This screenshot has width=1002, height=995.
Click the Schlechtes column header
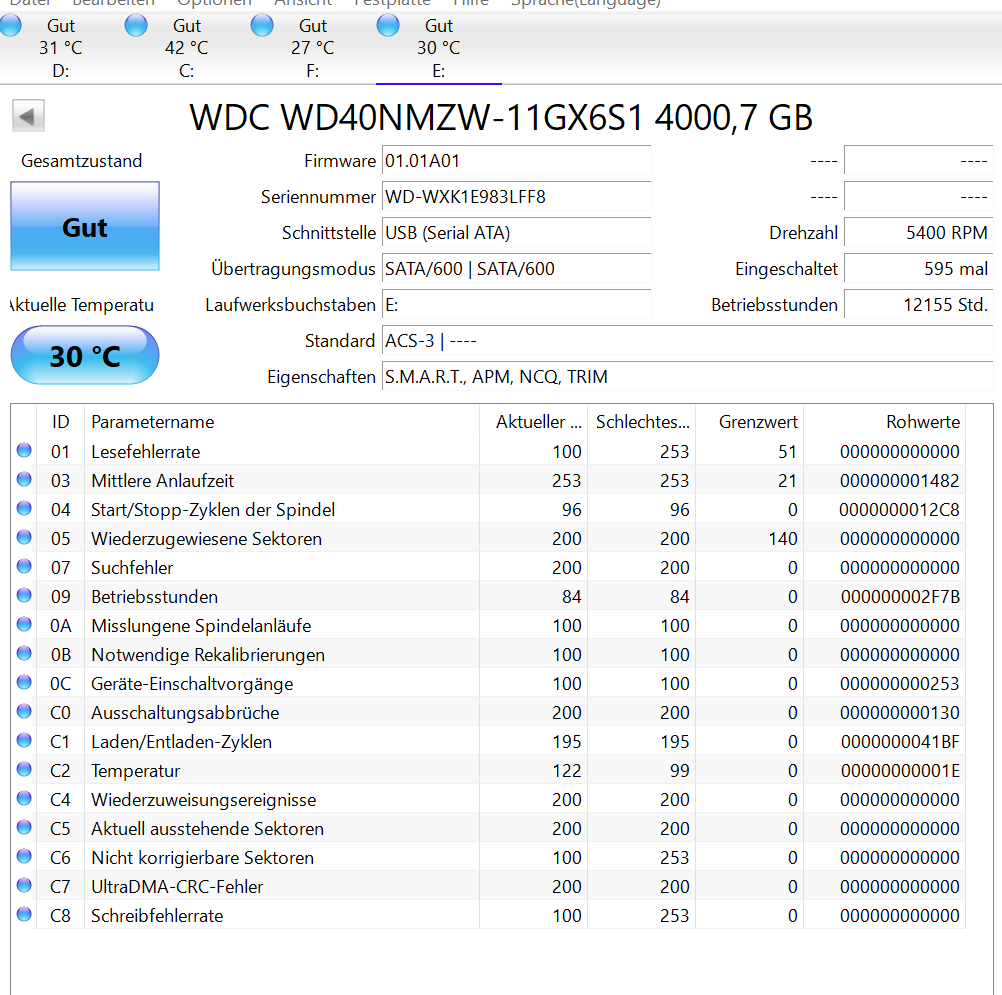tap(642, 422)
